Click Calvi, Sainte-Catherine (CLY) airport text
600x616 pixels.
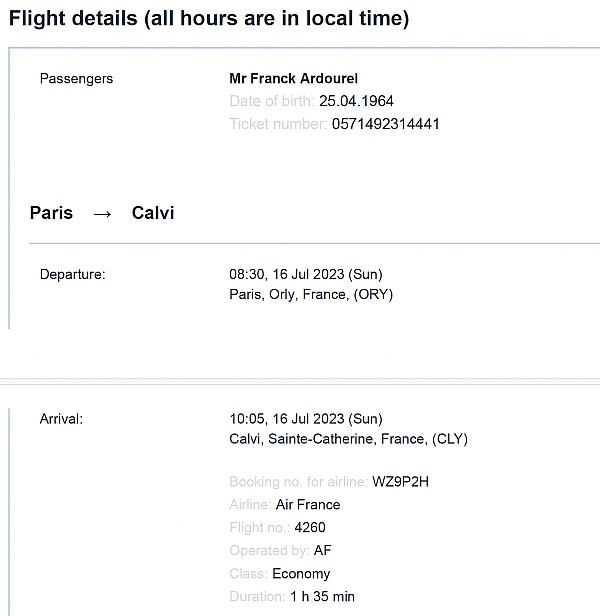point(349,439)
